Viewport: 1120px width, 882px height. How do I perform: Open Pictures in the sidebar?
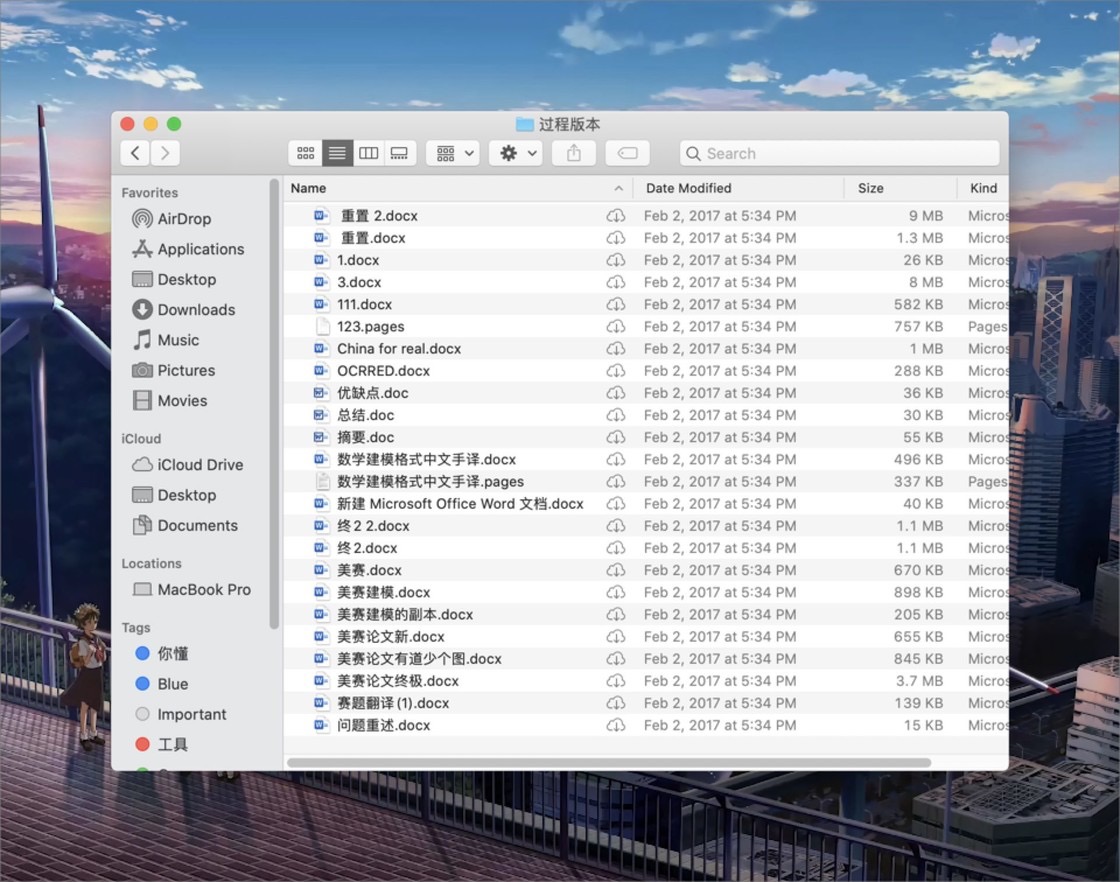174,371
